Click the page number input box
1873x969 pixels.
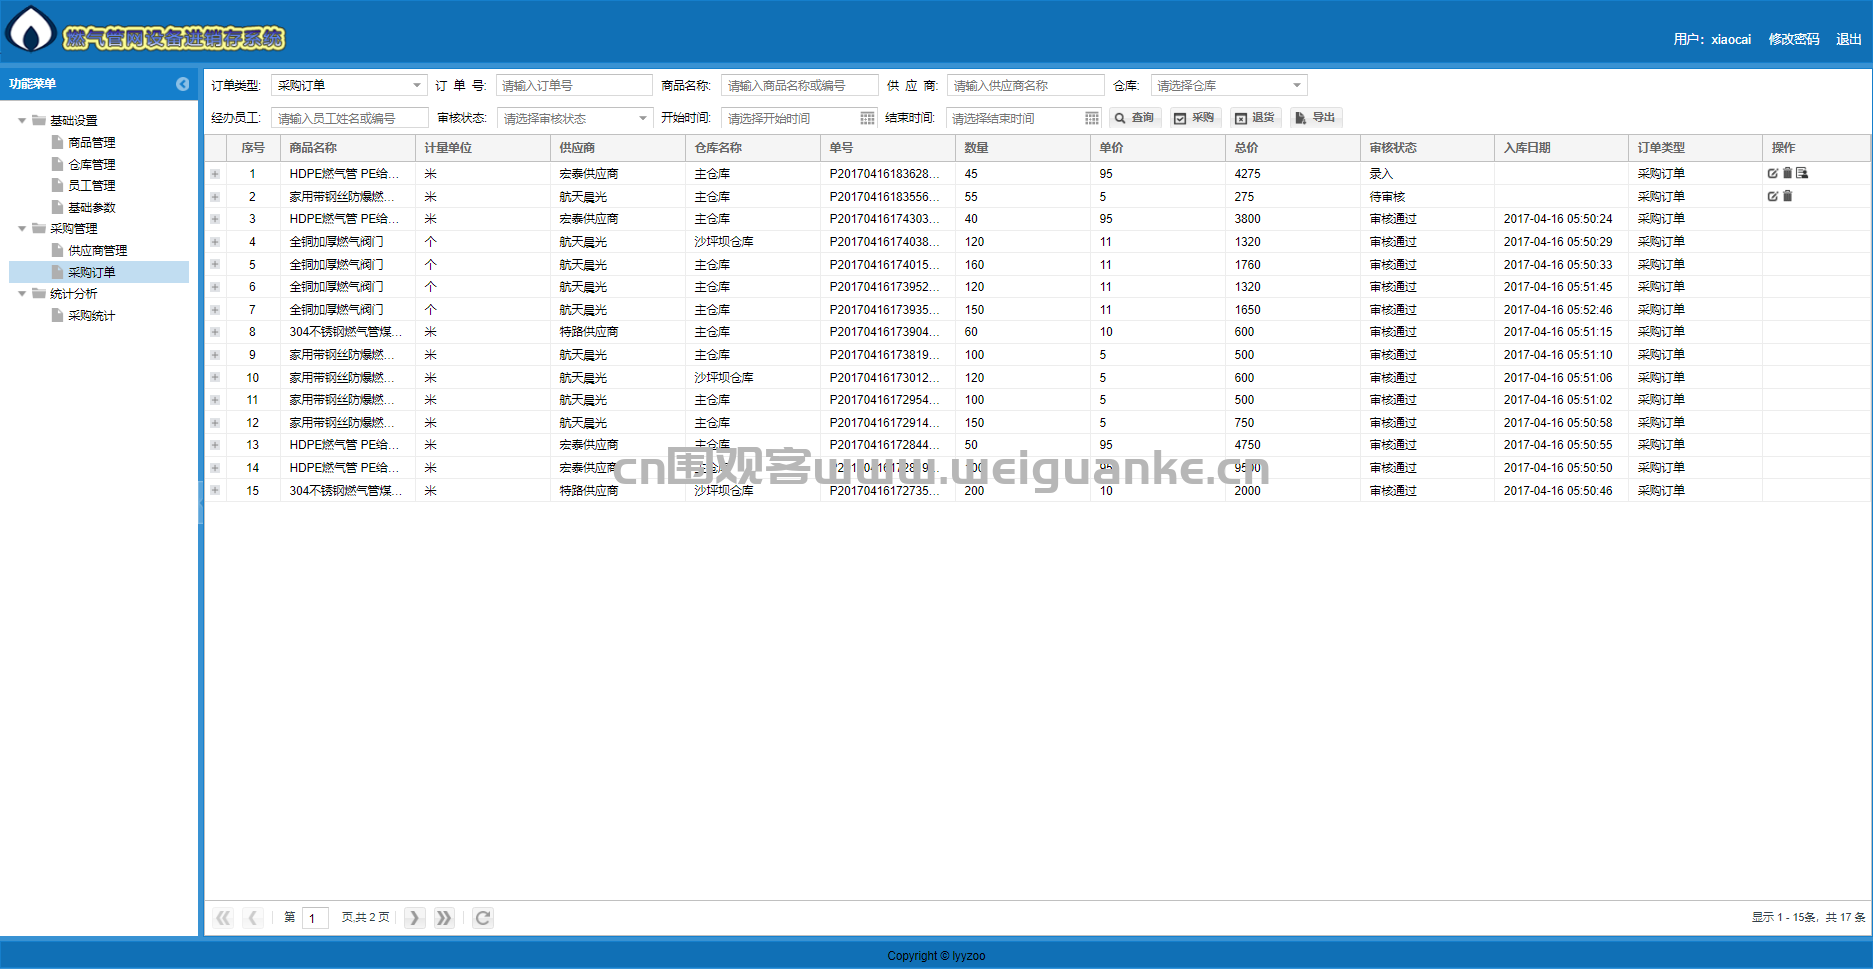[315, 918]
